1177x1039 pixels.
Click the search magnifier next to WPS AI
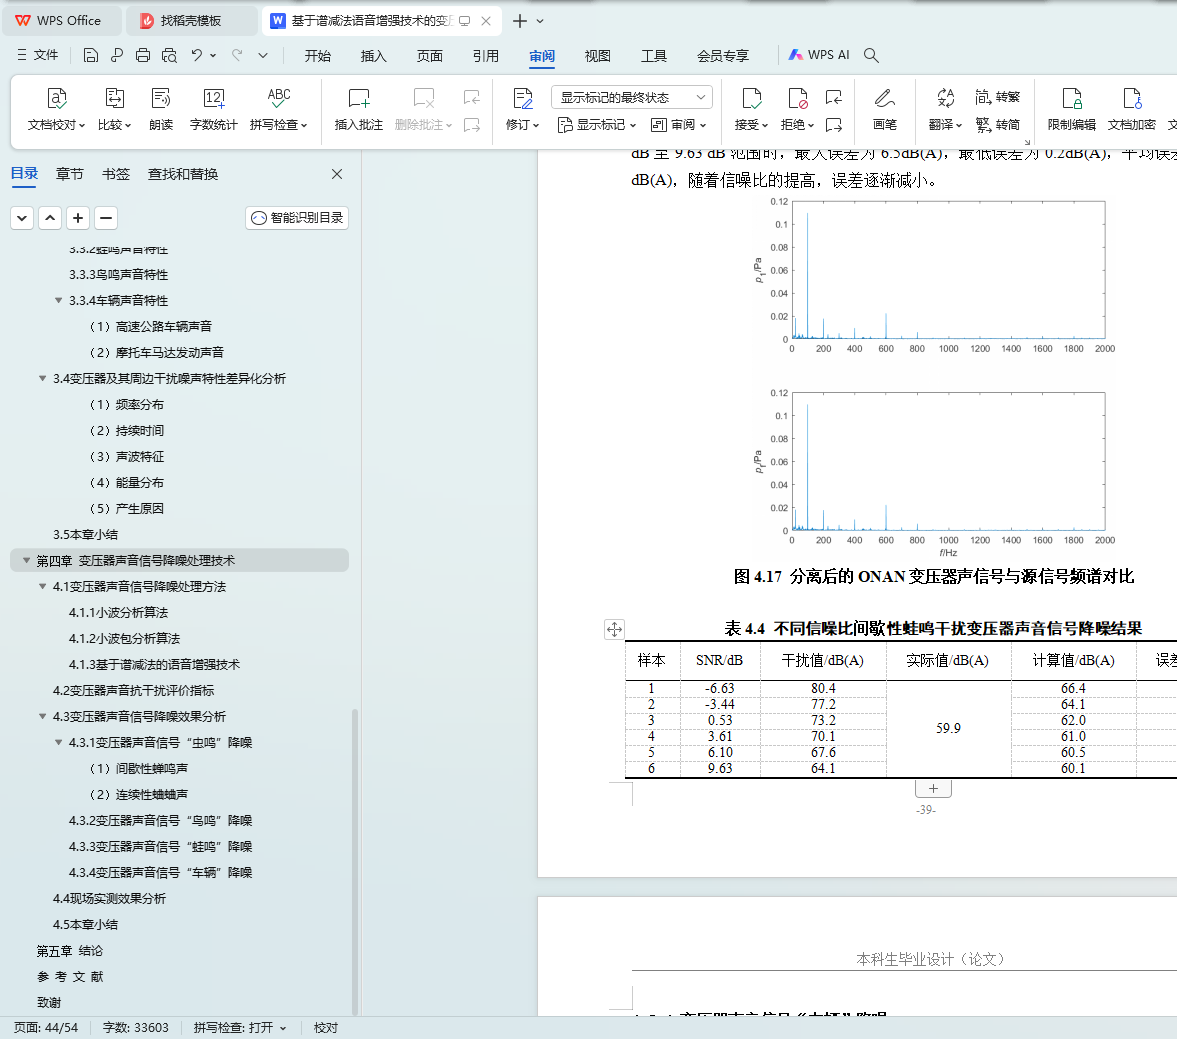(871, 55)
